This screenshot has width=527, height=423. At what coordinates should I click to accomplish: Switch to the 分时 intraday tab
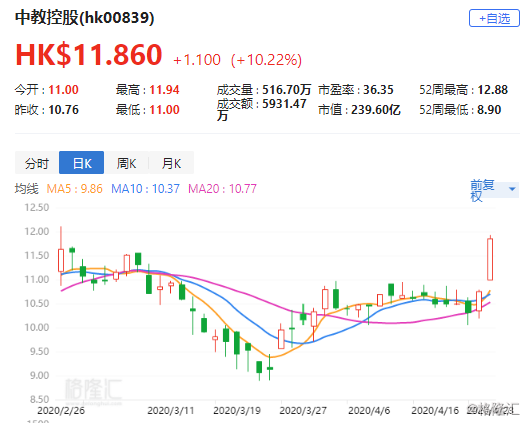37,163
